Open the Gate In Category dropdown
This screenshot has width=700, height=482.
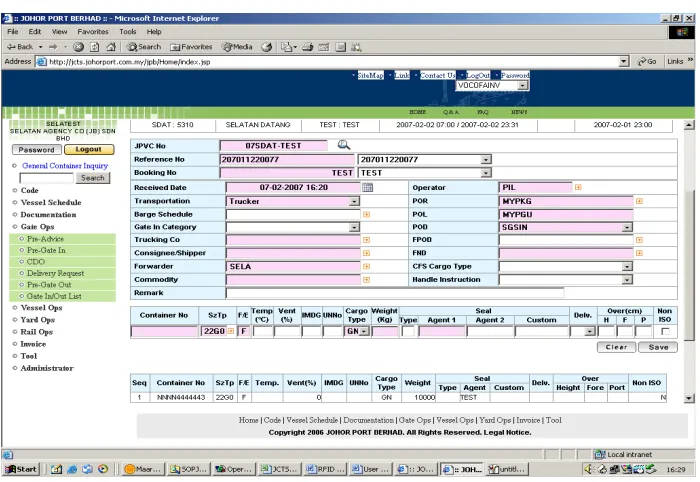coord(354,227)
